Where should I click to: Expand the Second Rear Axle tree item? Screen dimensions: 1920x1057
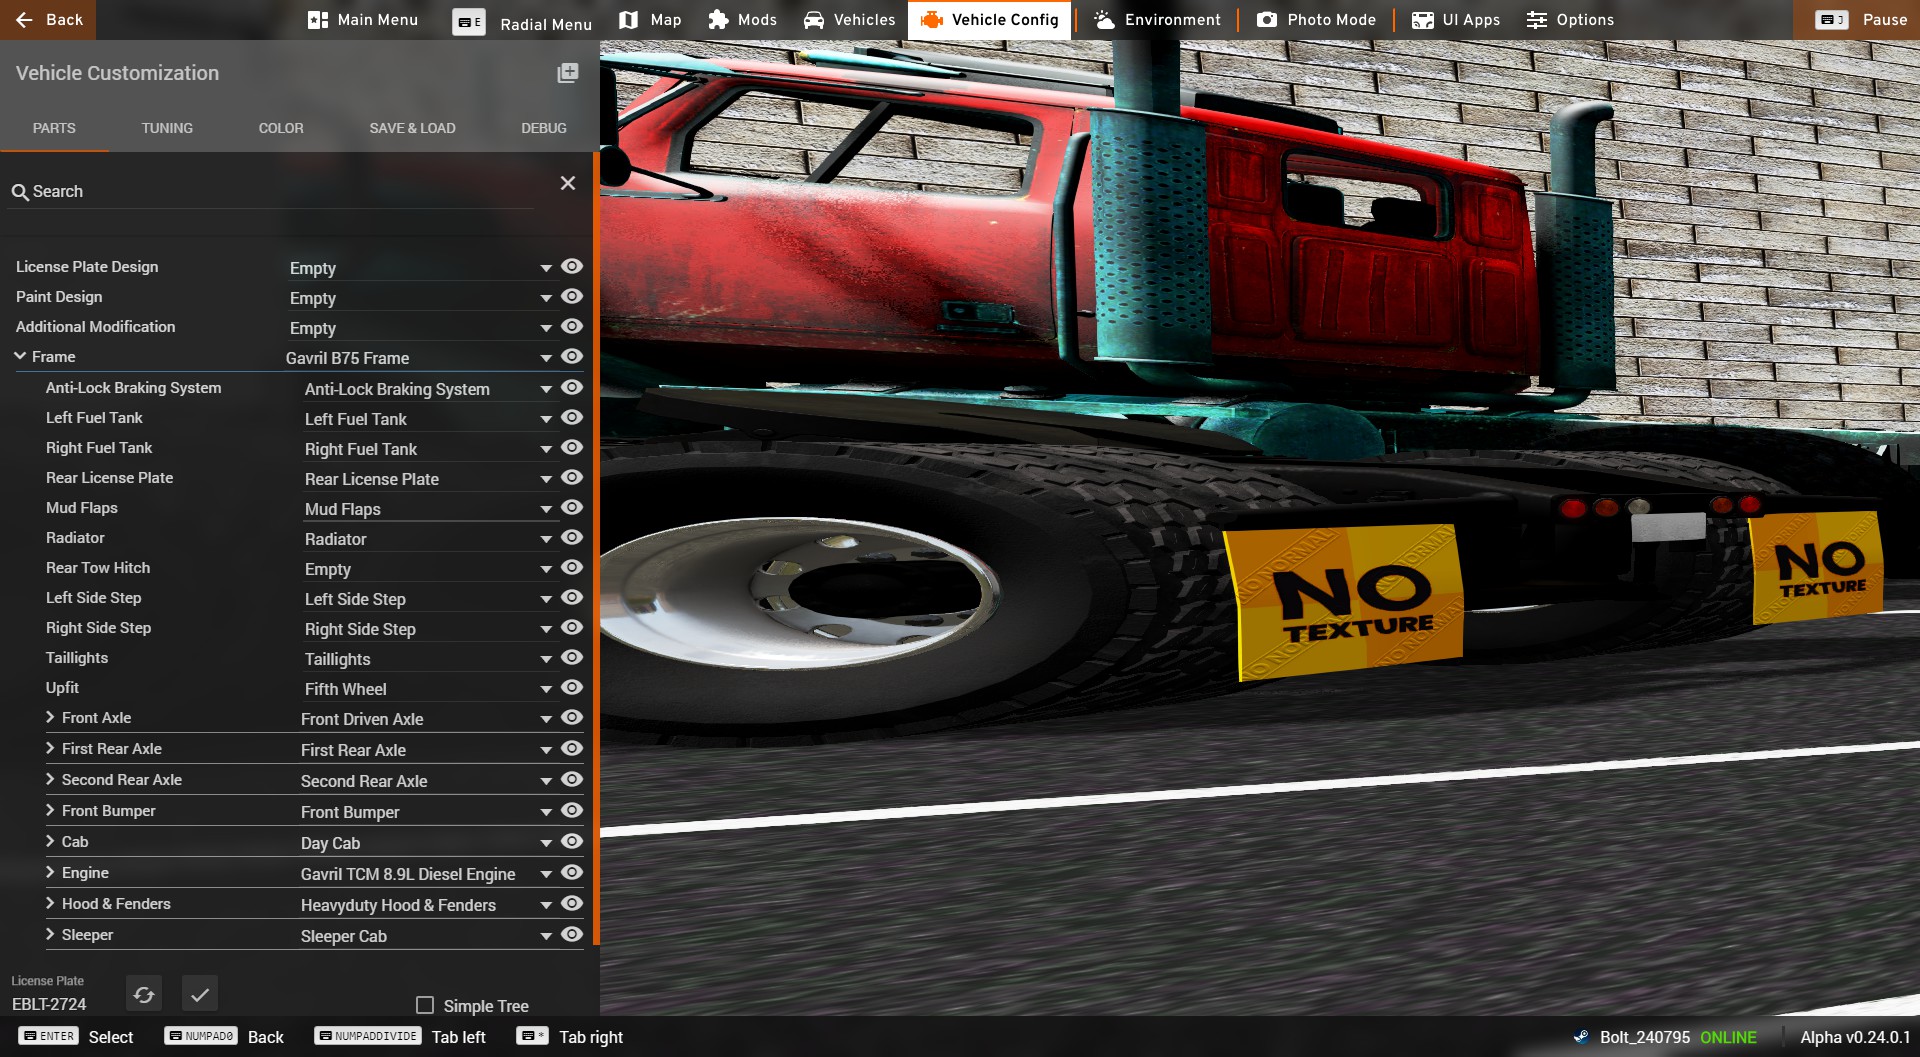pos(50,779)
